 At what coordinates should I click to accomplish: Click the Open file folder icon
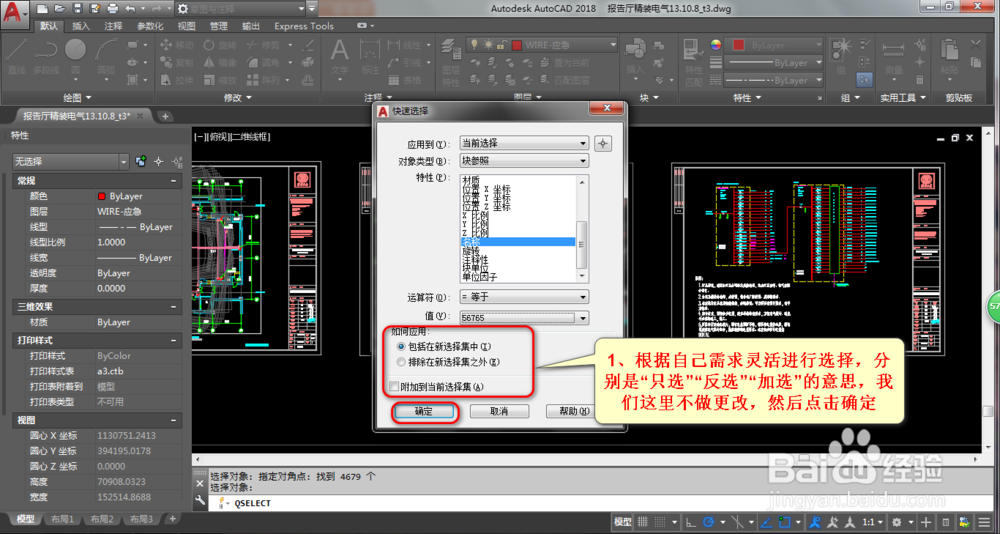[x=59, y=9]
